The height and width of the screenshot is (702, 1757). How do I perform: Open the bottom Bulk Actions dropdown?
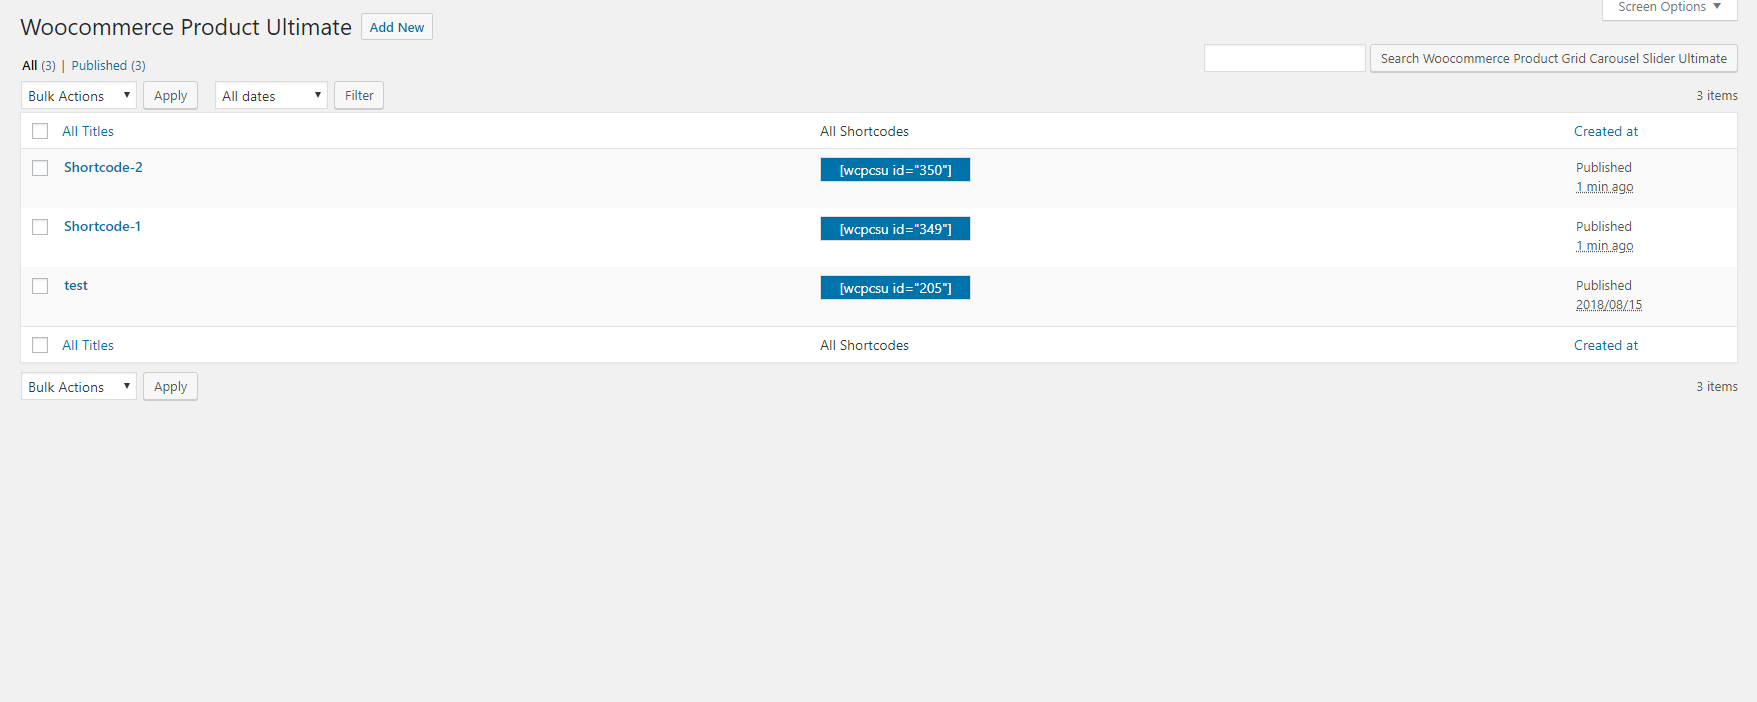(x=79, y=387)
